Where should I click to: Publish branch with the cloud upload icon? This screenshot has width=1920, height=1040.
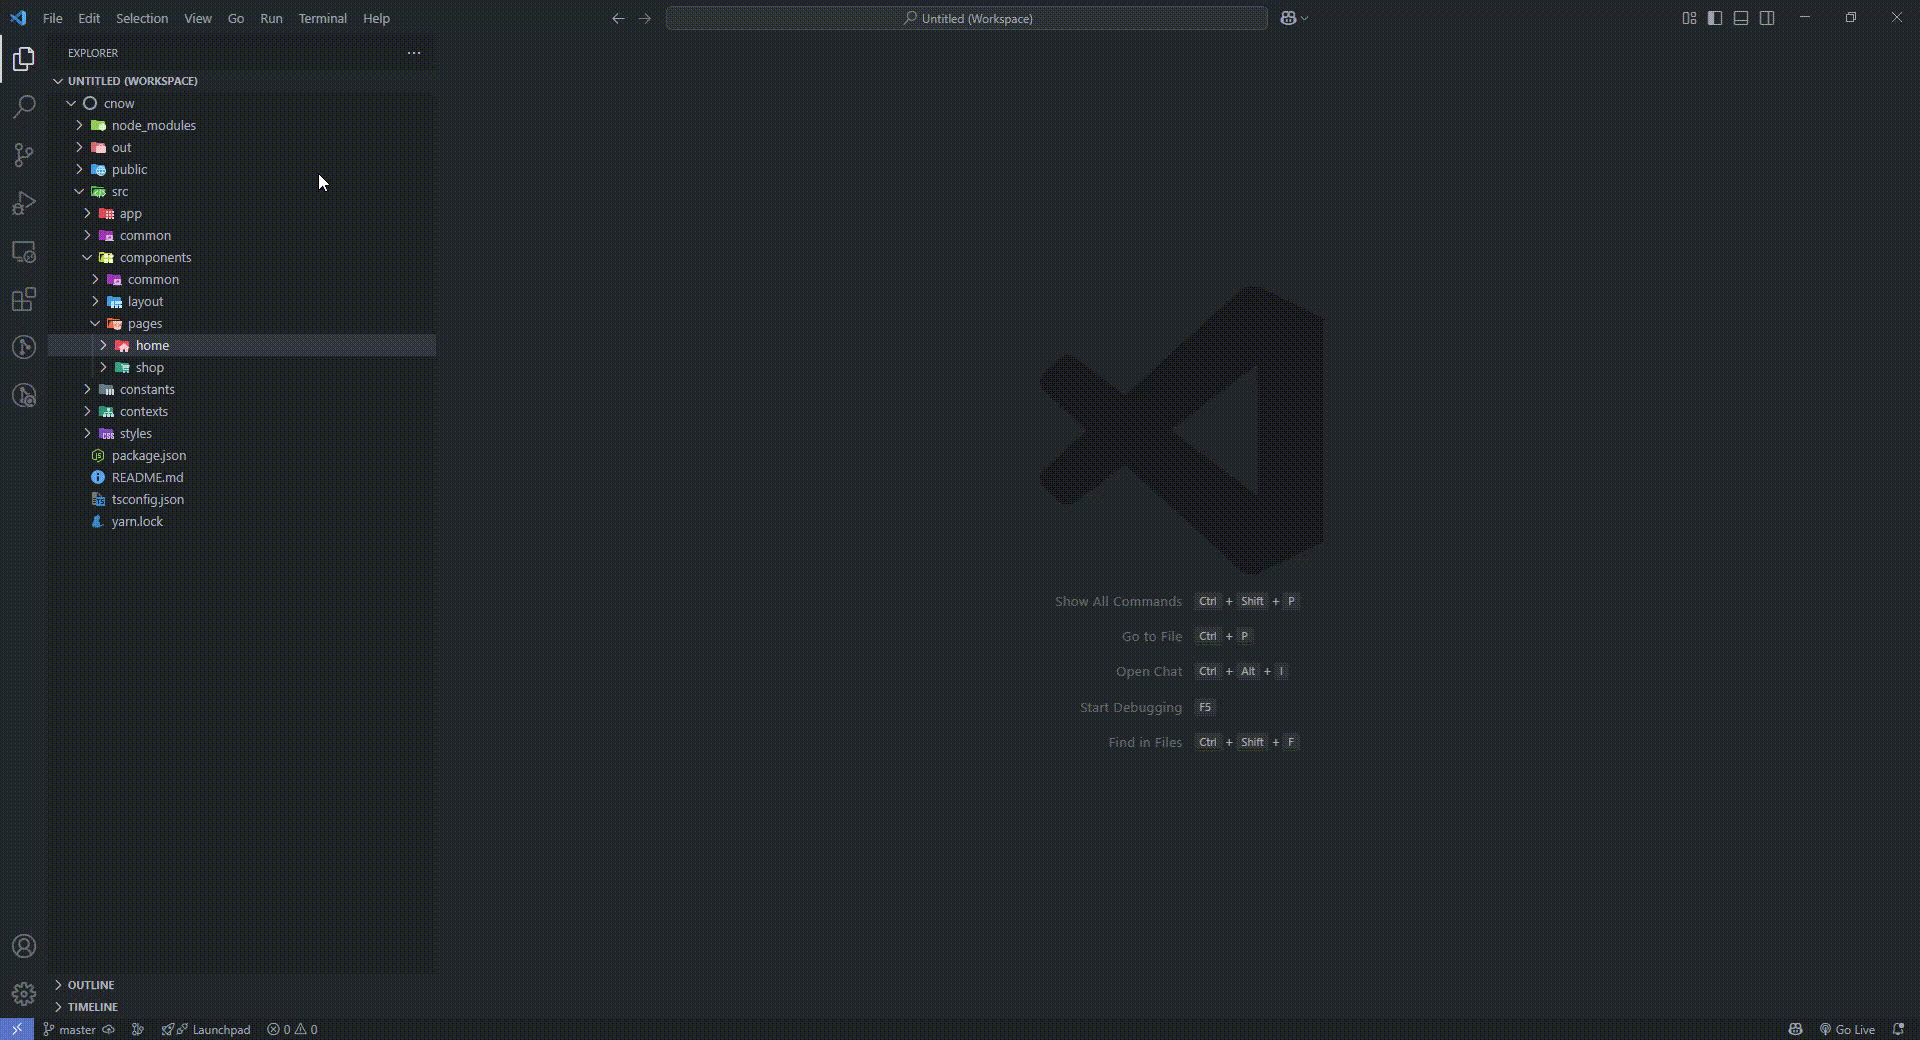109,1029
